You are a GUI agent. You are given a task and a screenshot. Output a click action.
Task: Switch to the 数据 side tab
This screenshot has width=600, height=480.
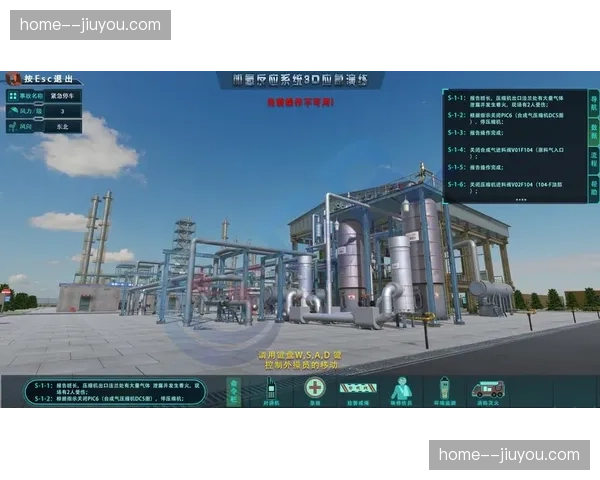point(593,130)
